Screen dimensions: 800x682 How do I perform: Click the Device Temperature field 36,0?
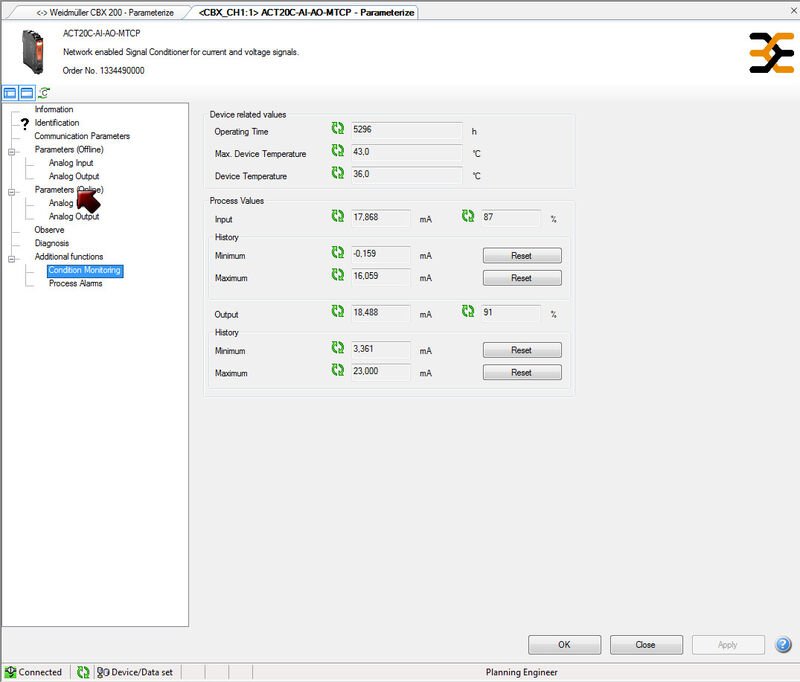click(x=407, y=175)
